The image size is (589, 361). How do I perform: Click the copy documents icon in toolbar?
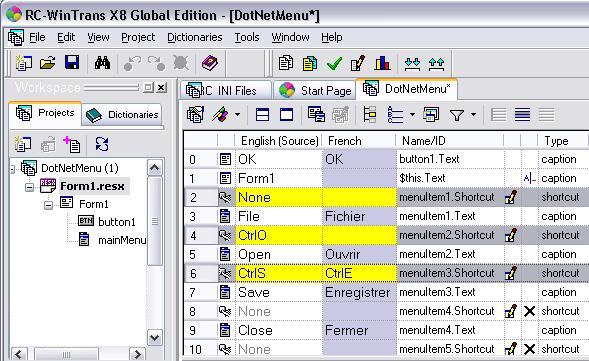coord(285,63)
